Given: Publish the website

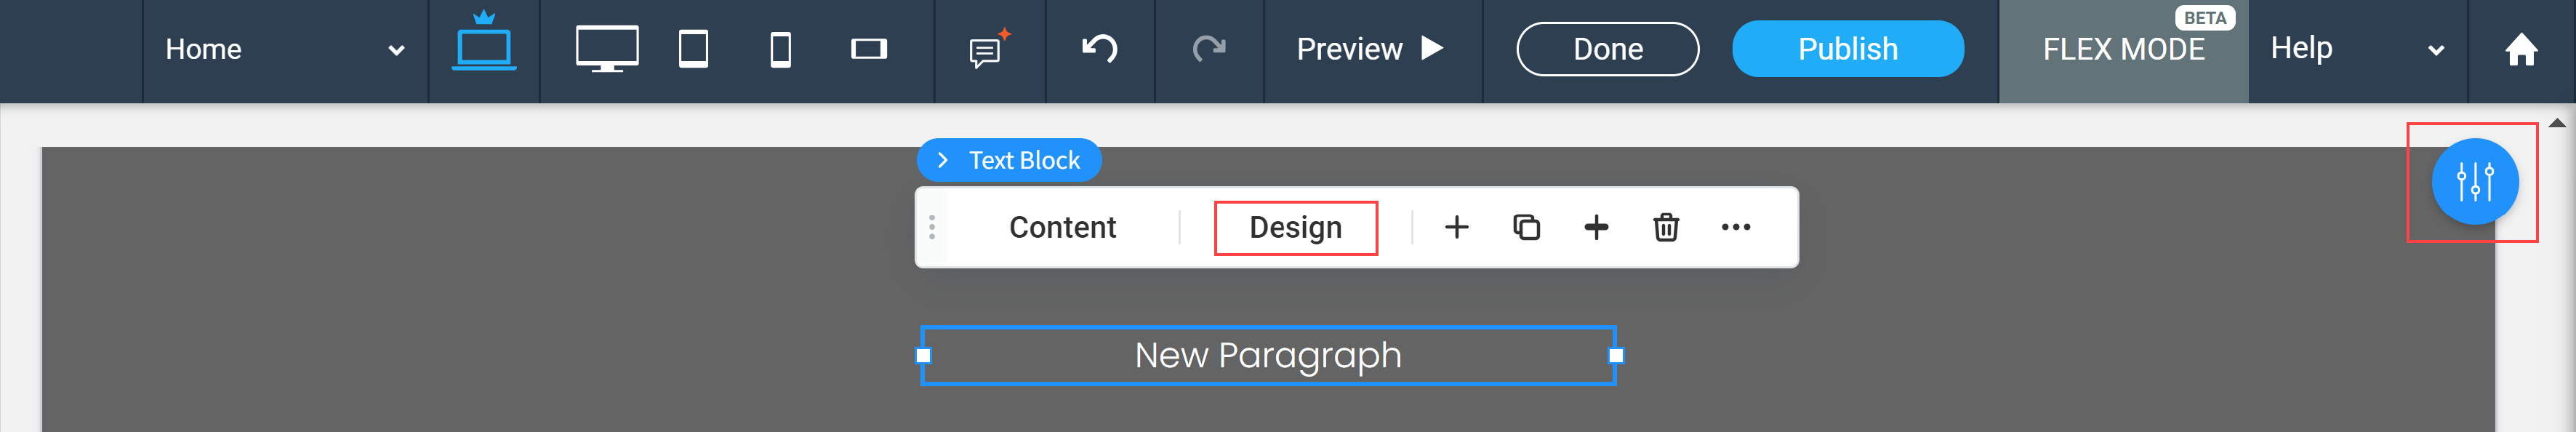Looking at the screenshot, I should [x=1847, y=47].
